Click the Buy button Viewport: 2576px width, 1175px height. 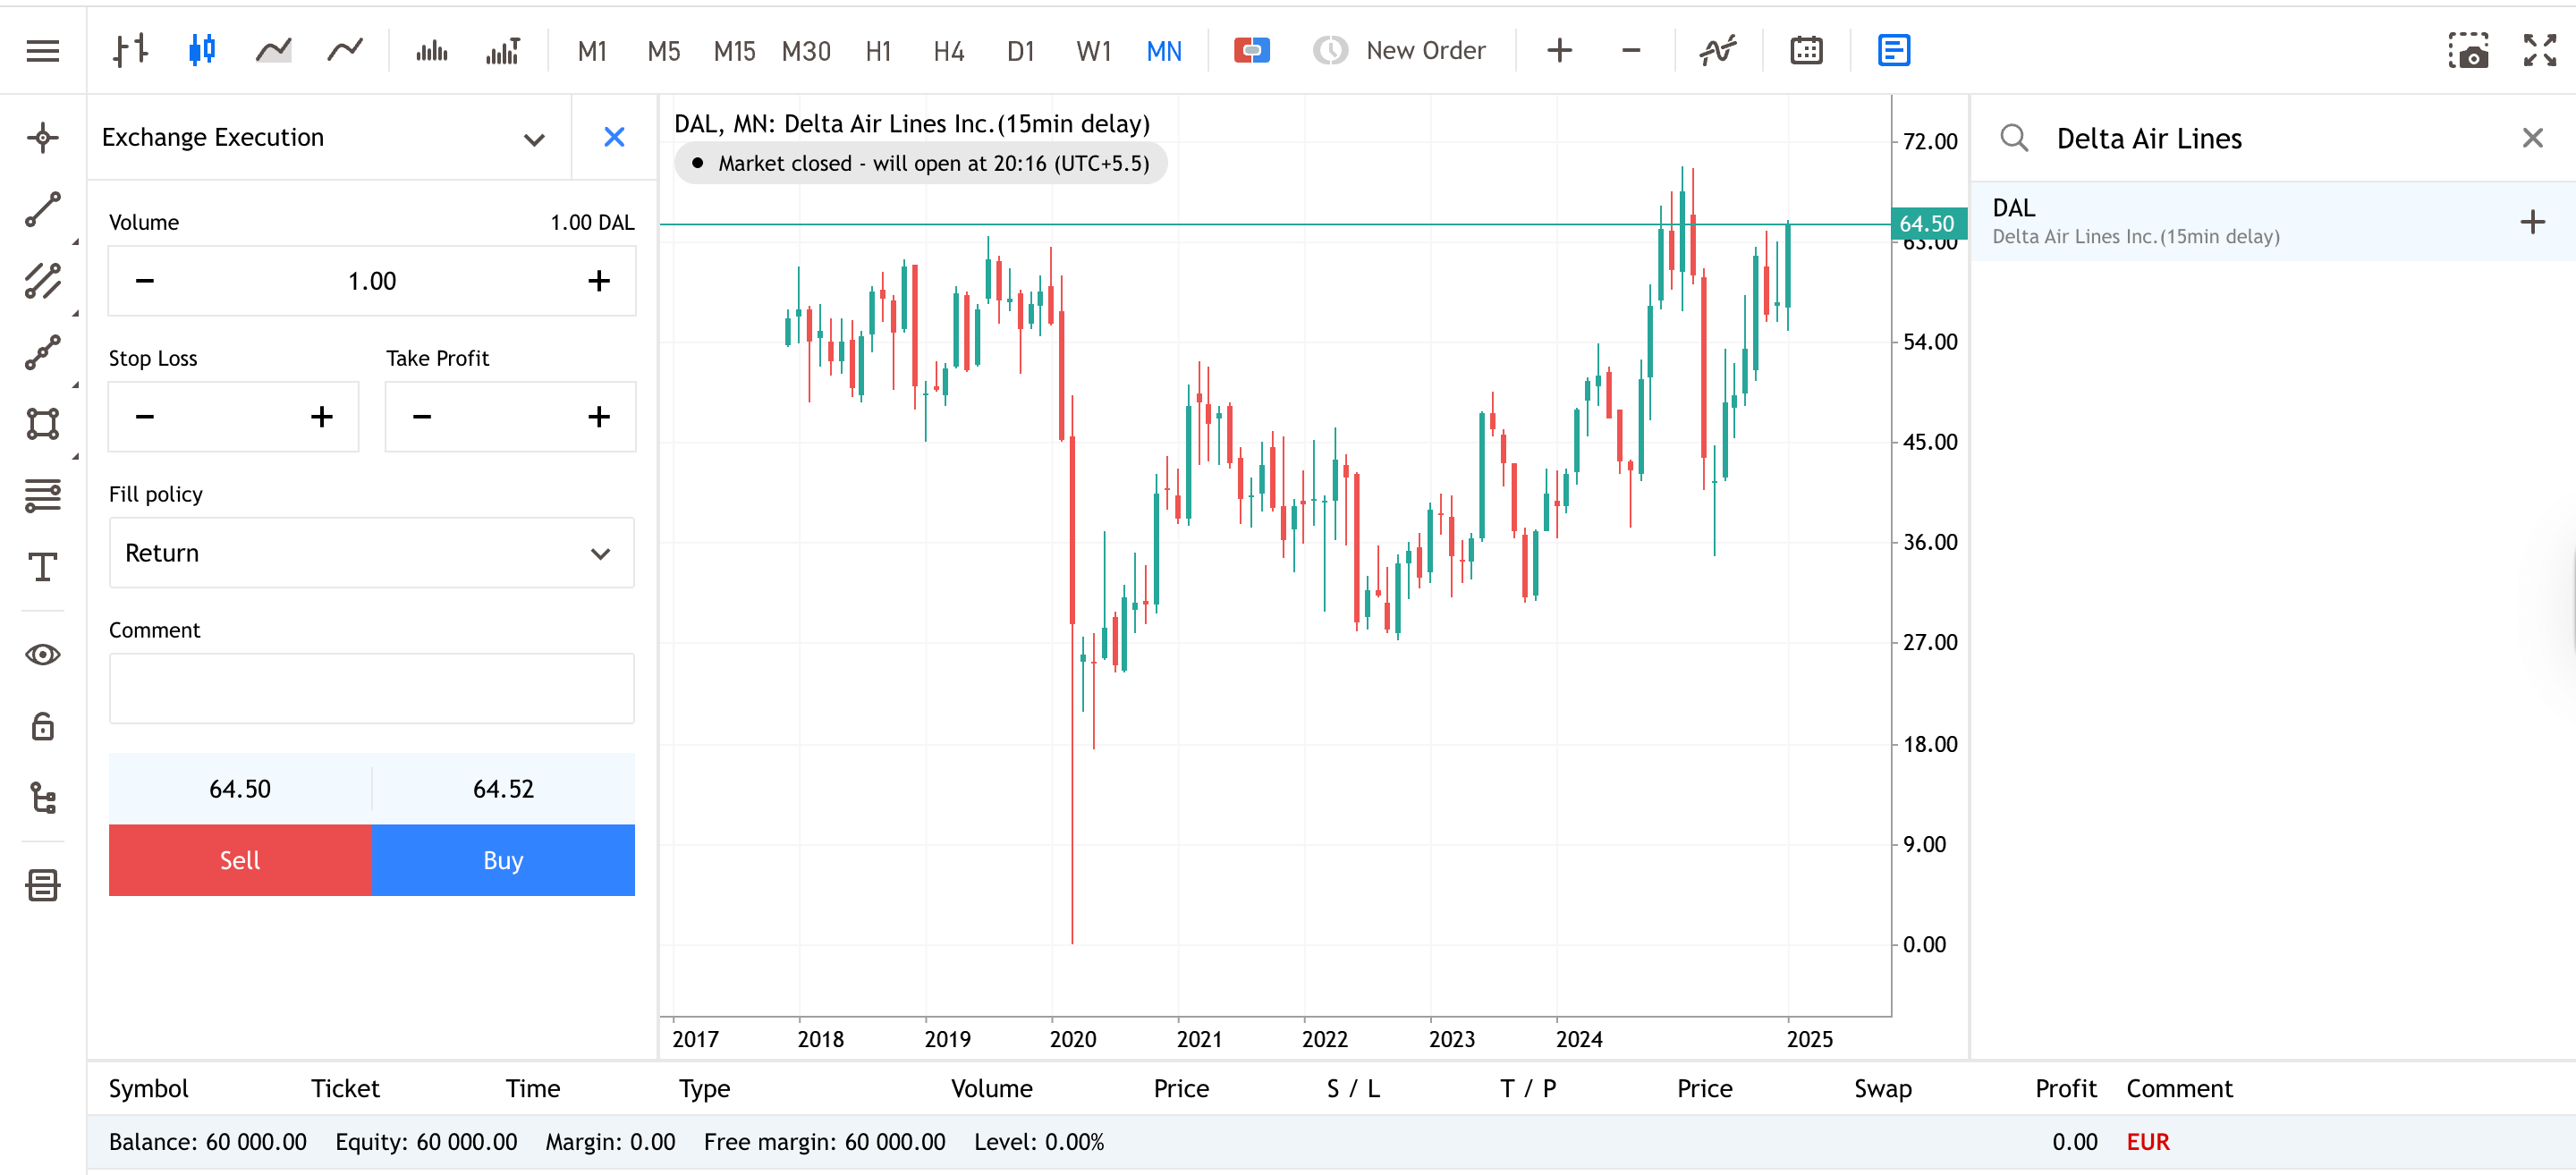(x=502, y=859)
